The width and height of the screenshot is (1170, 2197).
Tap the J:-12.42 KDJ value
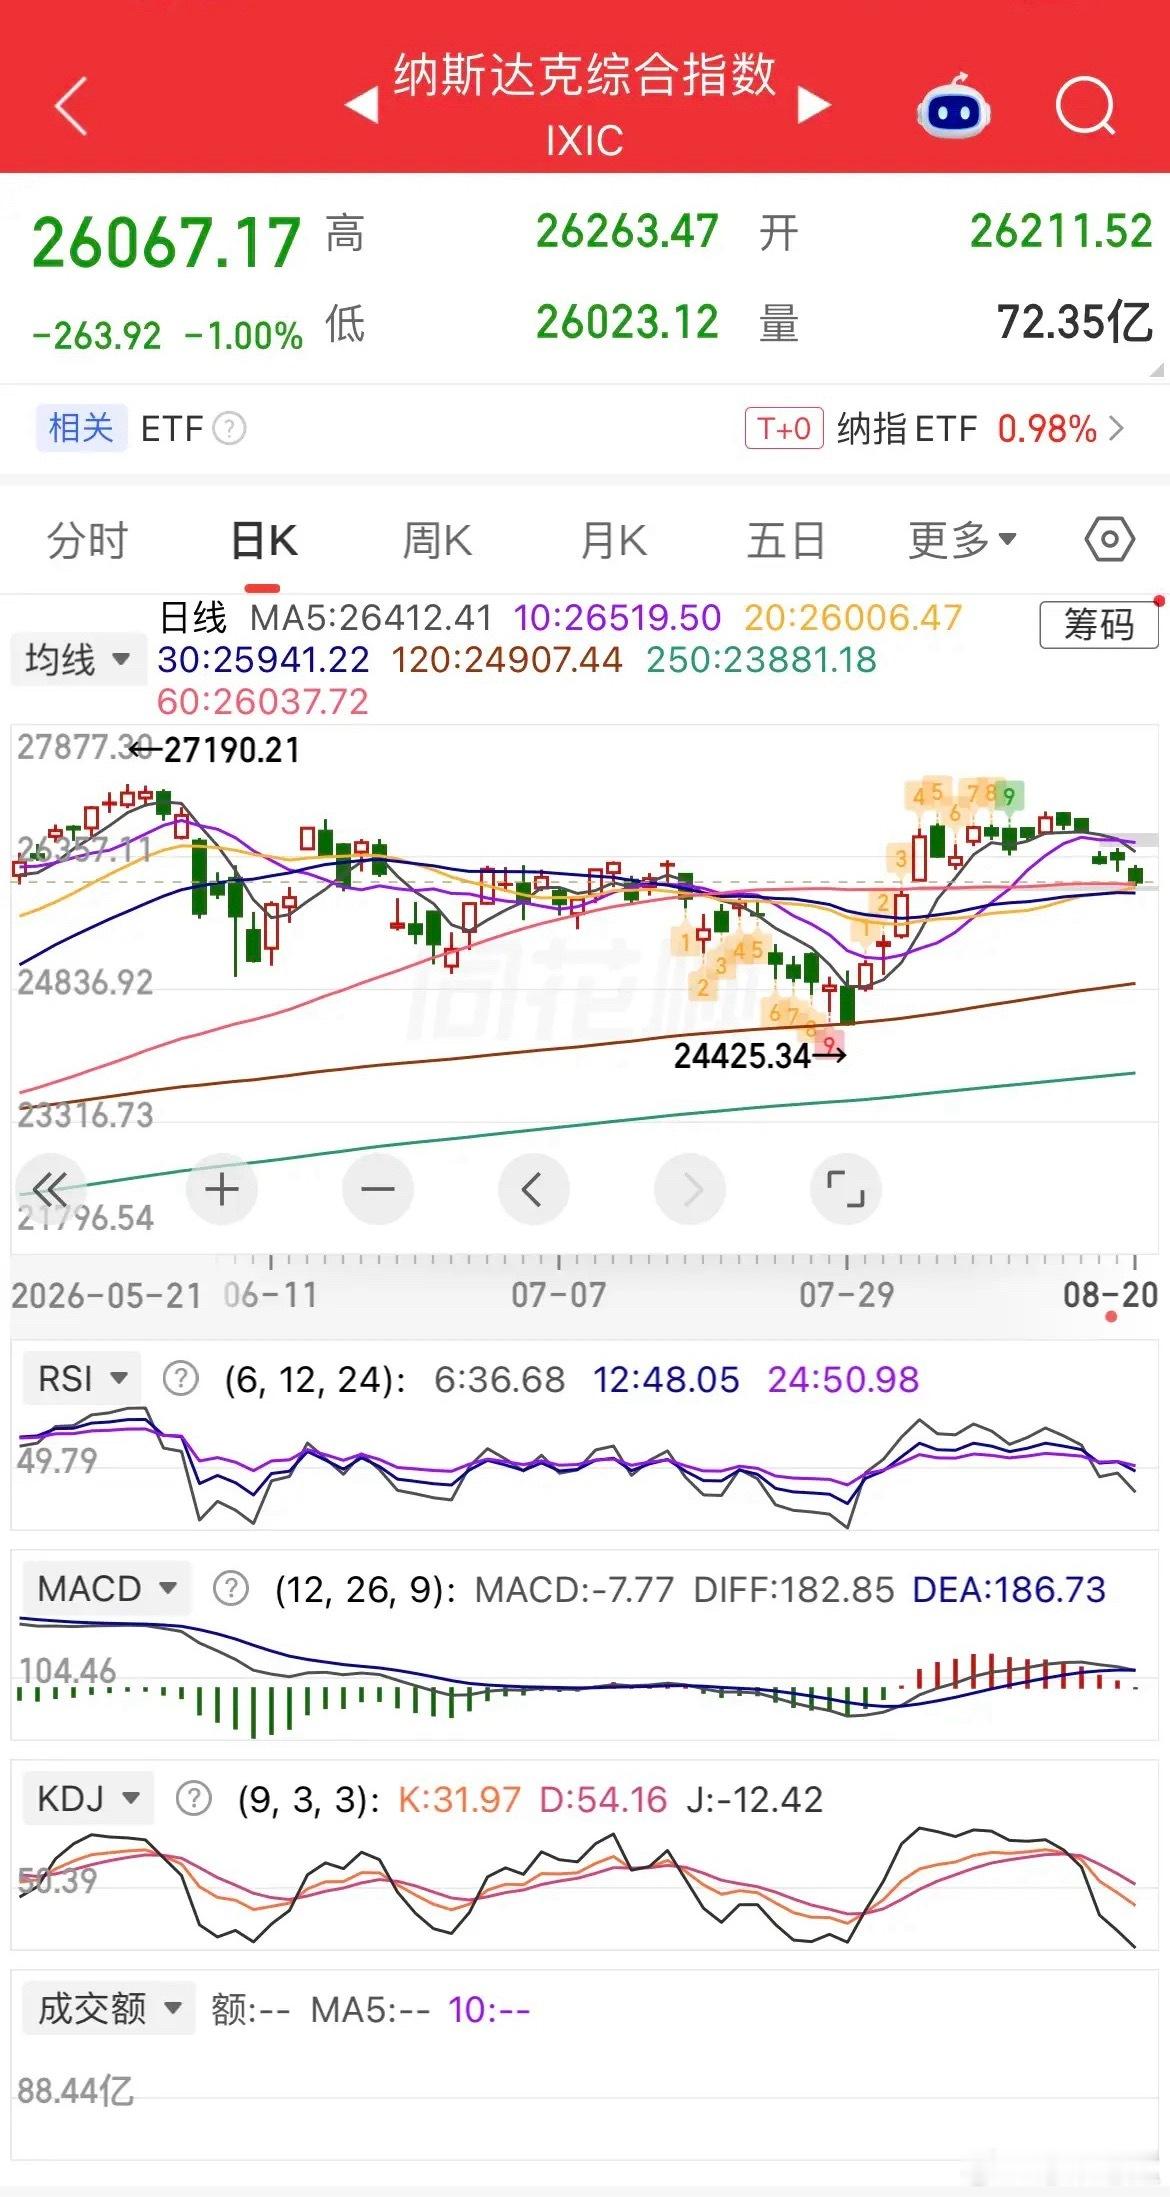[x=755, y=1799]
